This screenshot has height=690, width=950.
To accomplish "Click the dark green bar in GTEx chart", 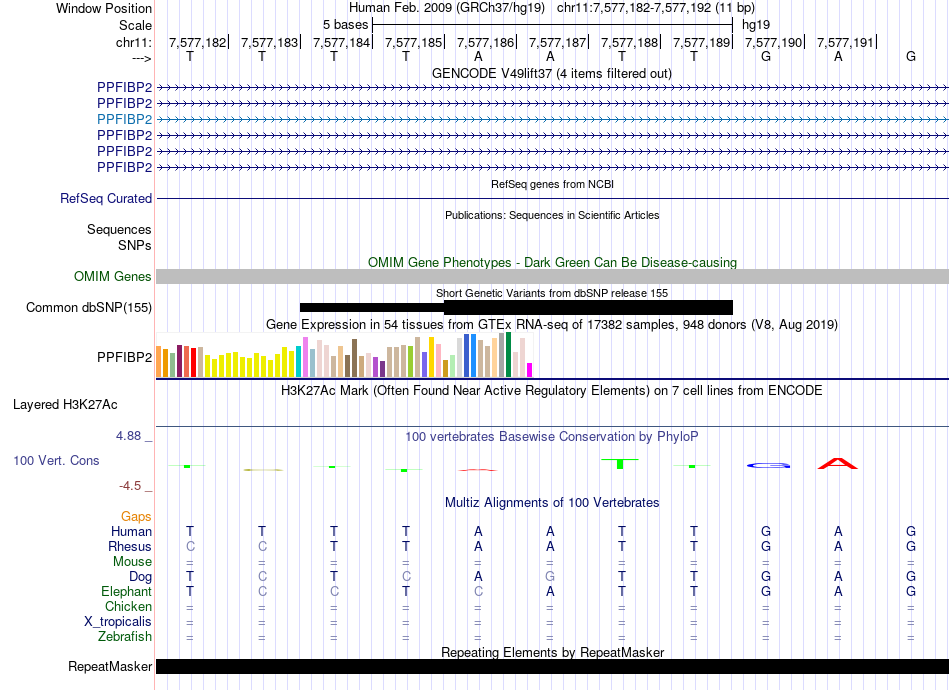I will (508, 355).
